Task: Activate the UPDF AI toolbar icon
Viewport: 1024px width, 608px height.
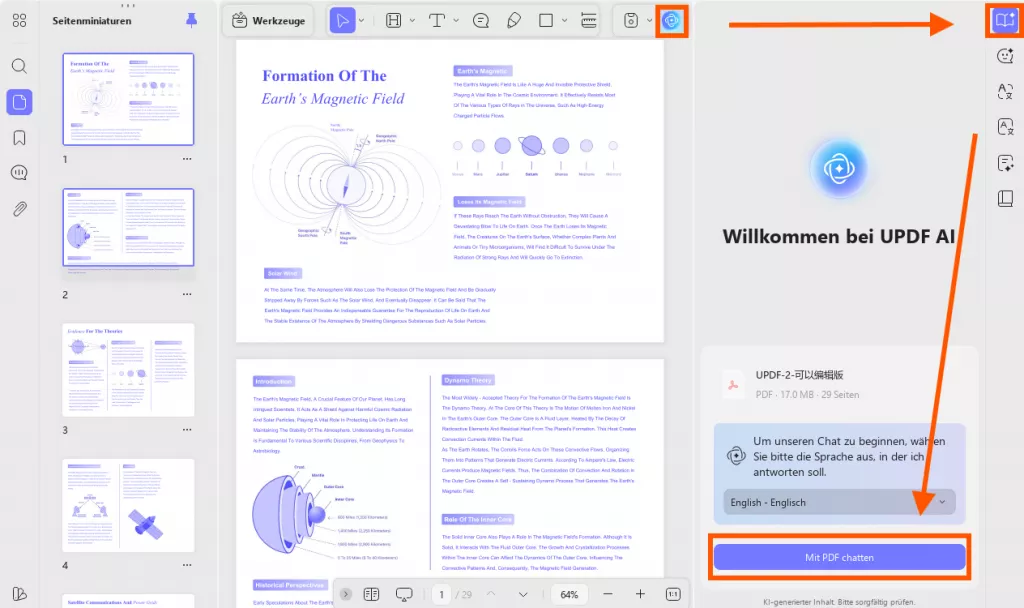Action: (x=670, y=21)
